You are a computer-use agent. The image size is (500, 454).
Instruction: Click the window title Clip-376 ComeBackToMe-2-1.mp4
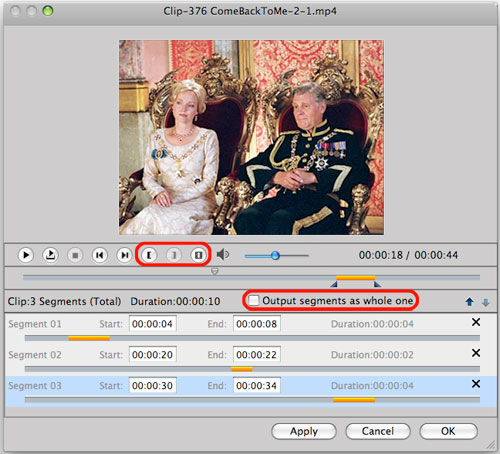(x=250, y=11)
